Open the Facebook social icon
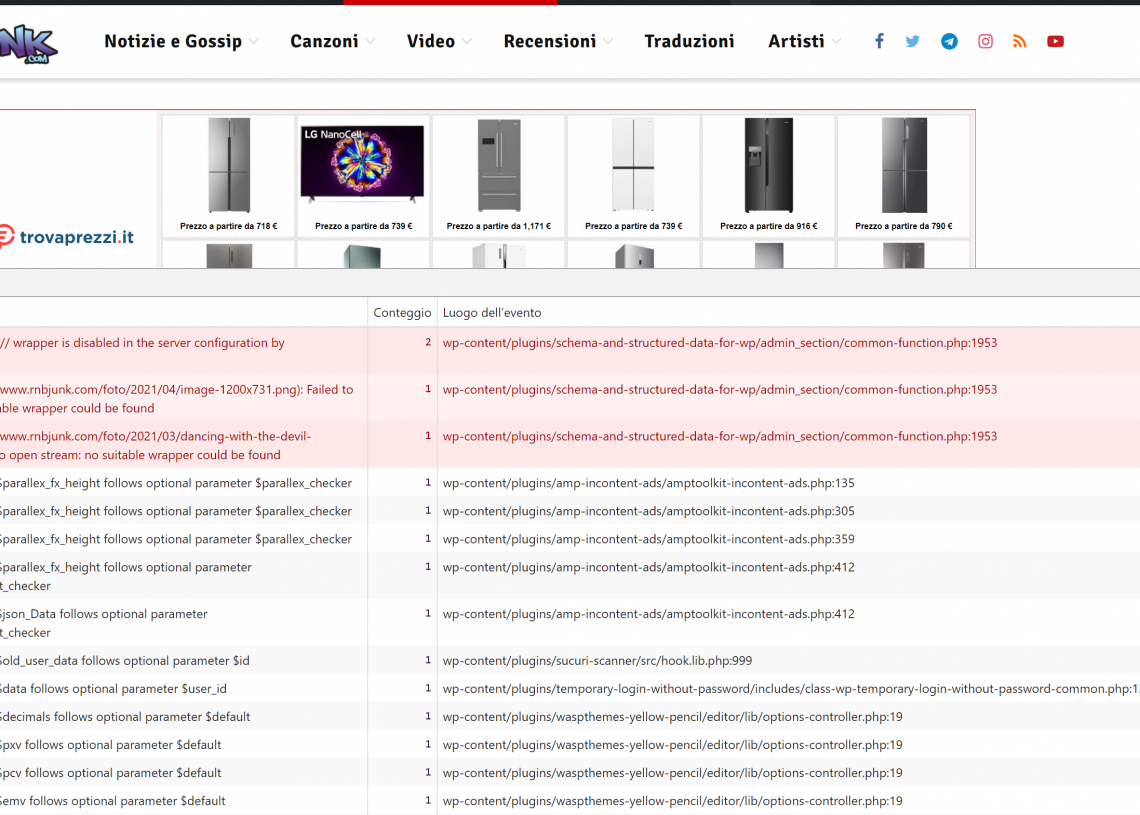The width and height of the screenshot is (1140, 815). coord(879,41)
